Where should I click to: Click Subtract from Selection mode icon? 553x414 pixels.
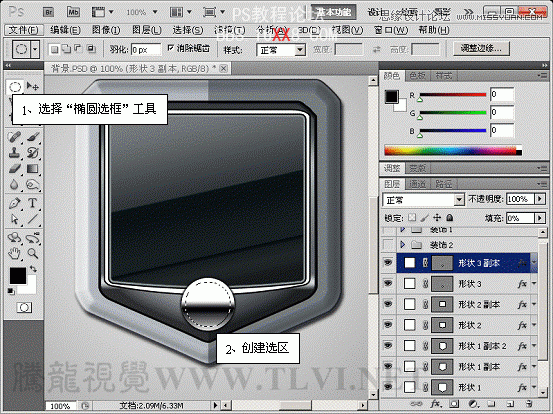pyautogui.click(x=78, y=49)
